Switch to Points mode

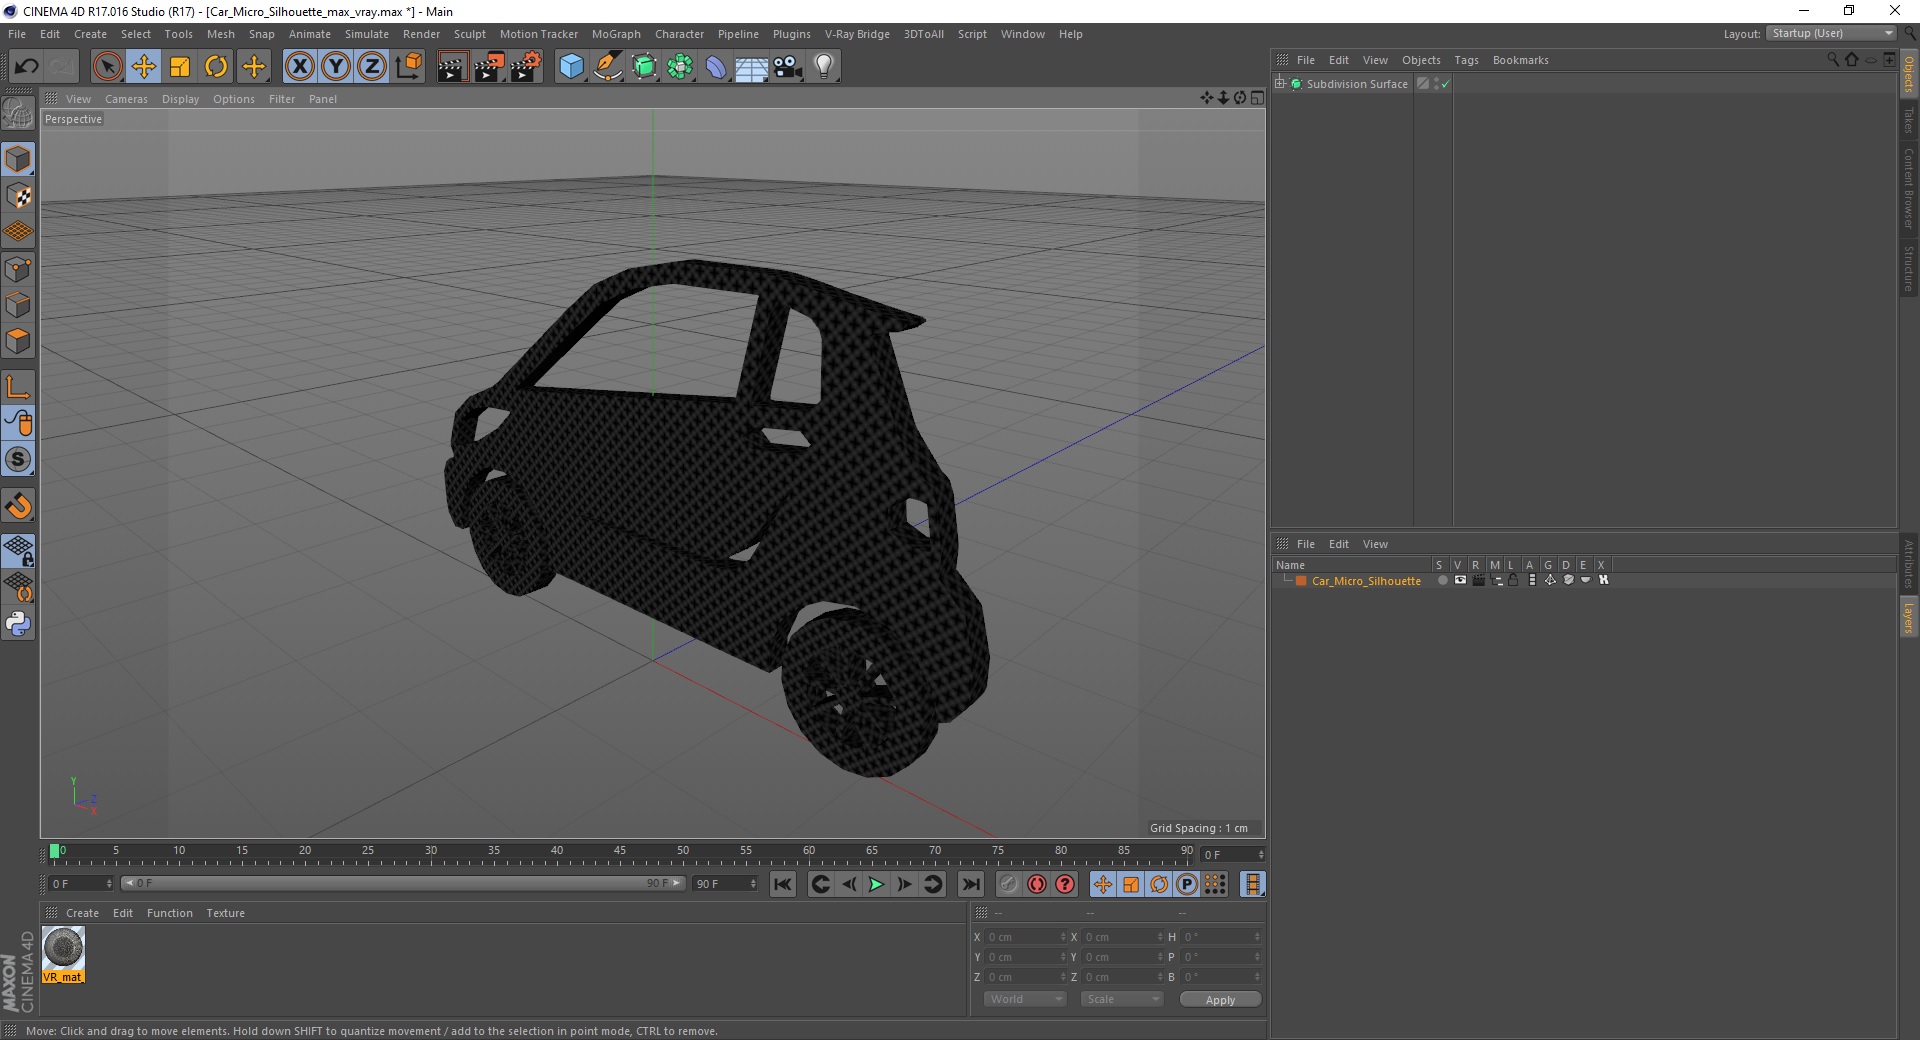(18, 269)
